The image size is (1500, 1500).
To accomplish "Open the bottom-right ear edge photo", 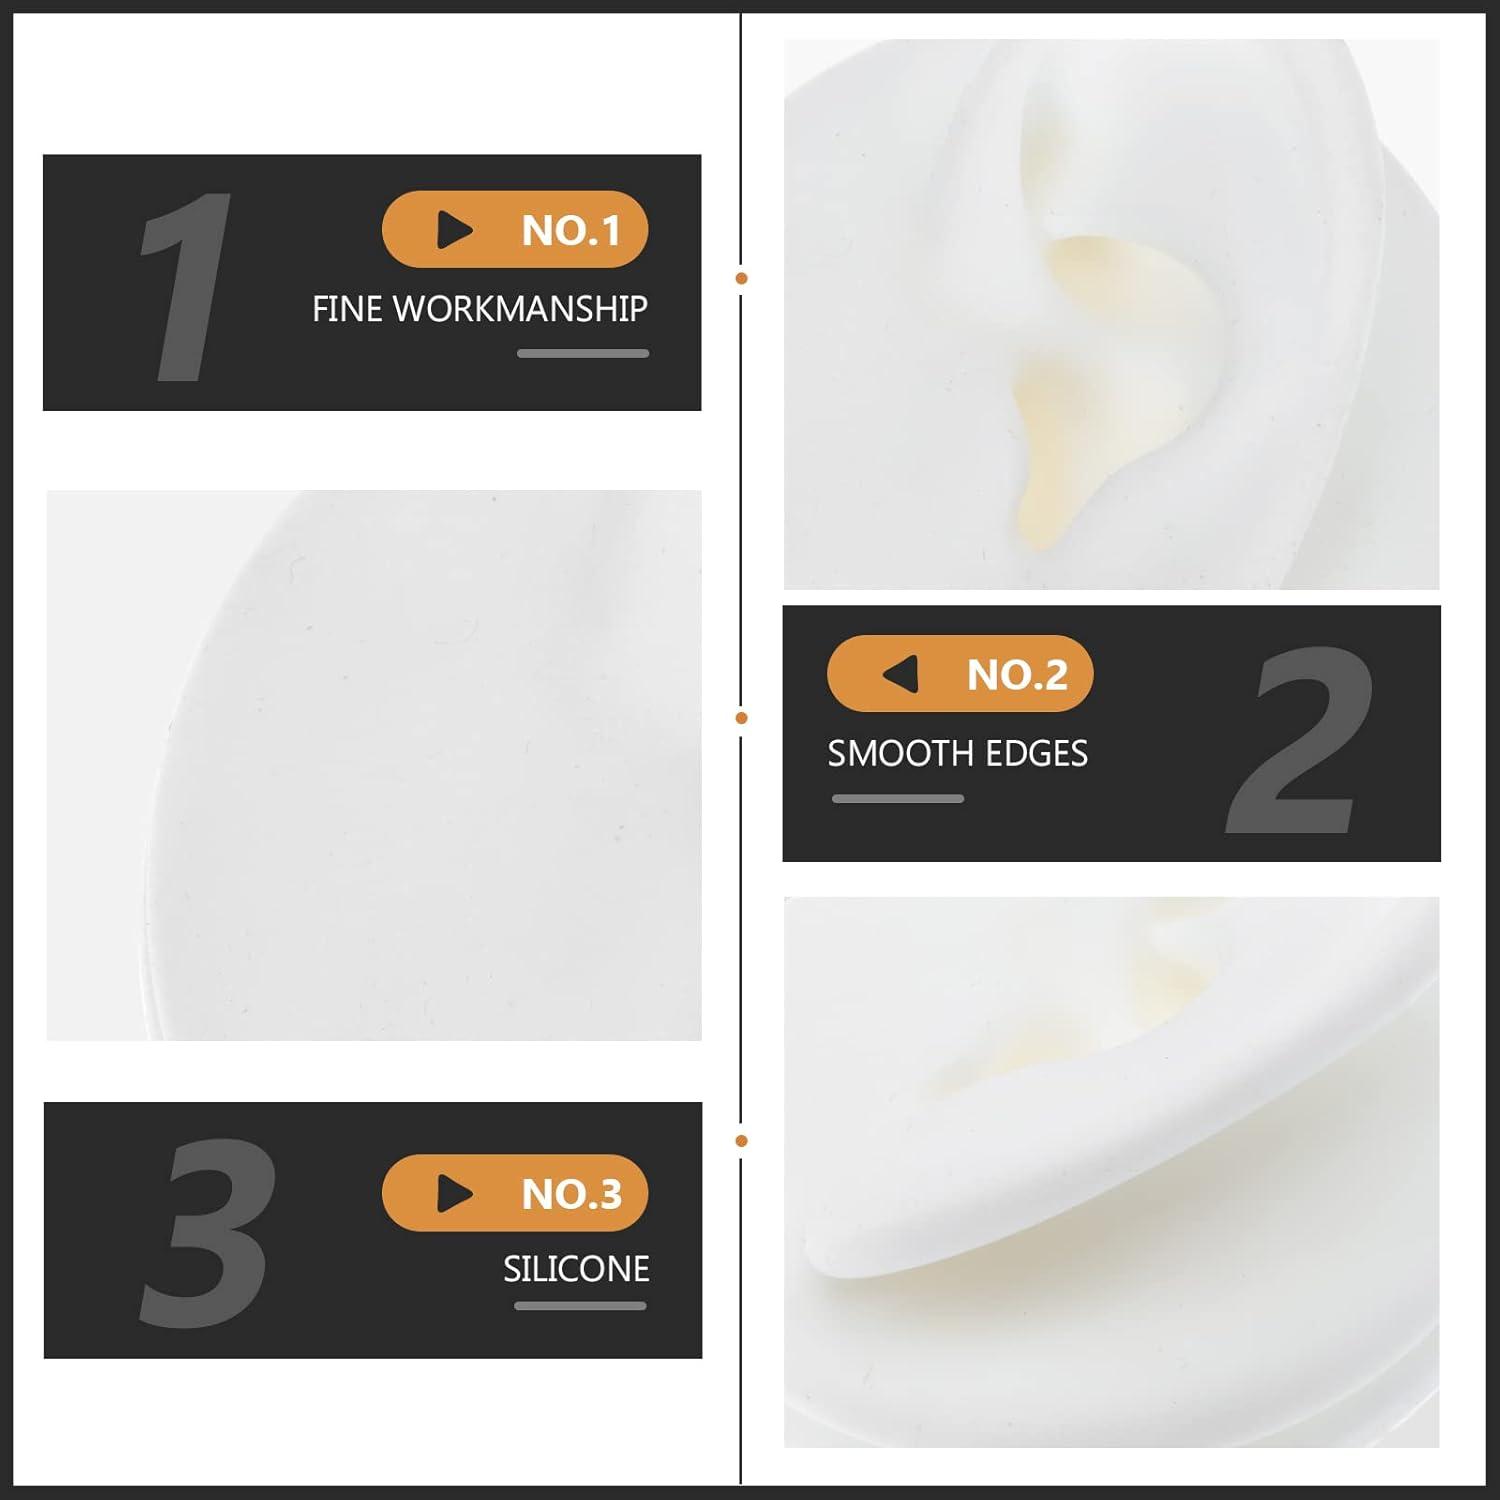I will point(1111,1172).
